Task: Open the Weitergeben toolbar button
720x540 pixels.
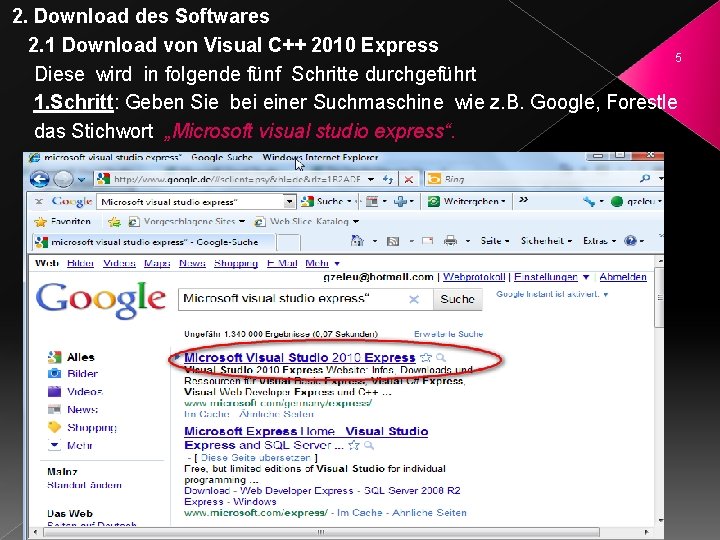Action: tap(466, 201)
